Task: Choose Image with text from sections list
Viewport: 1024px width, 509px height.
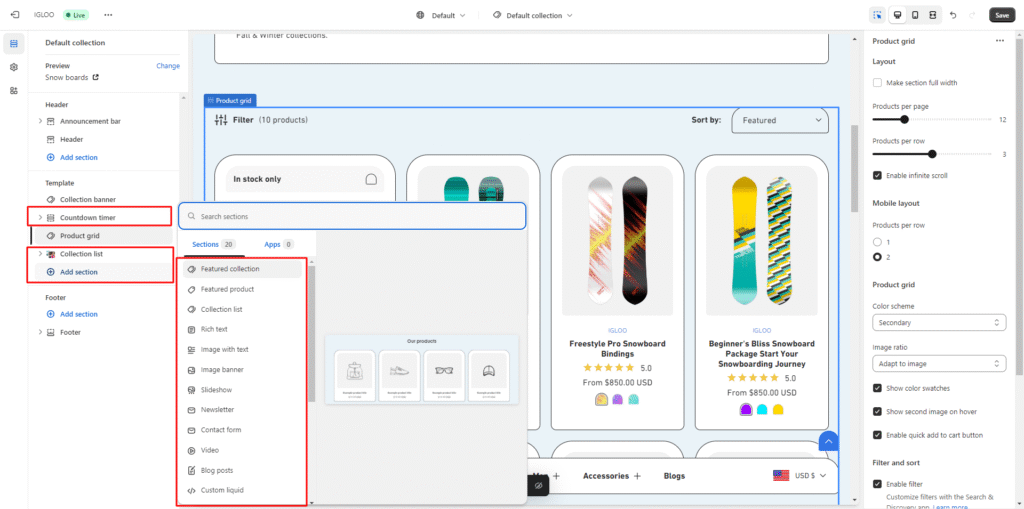Action: [x=224, y=349]
